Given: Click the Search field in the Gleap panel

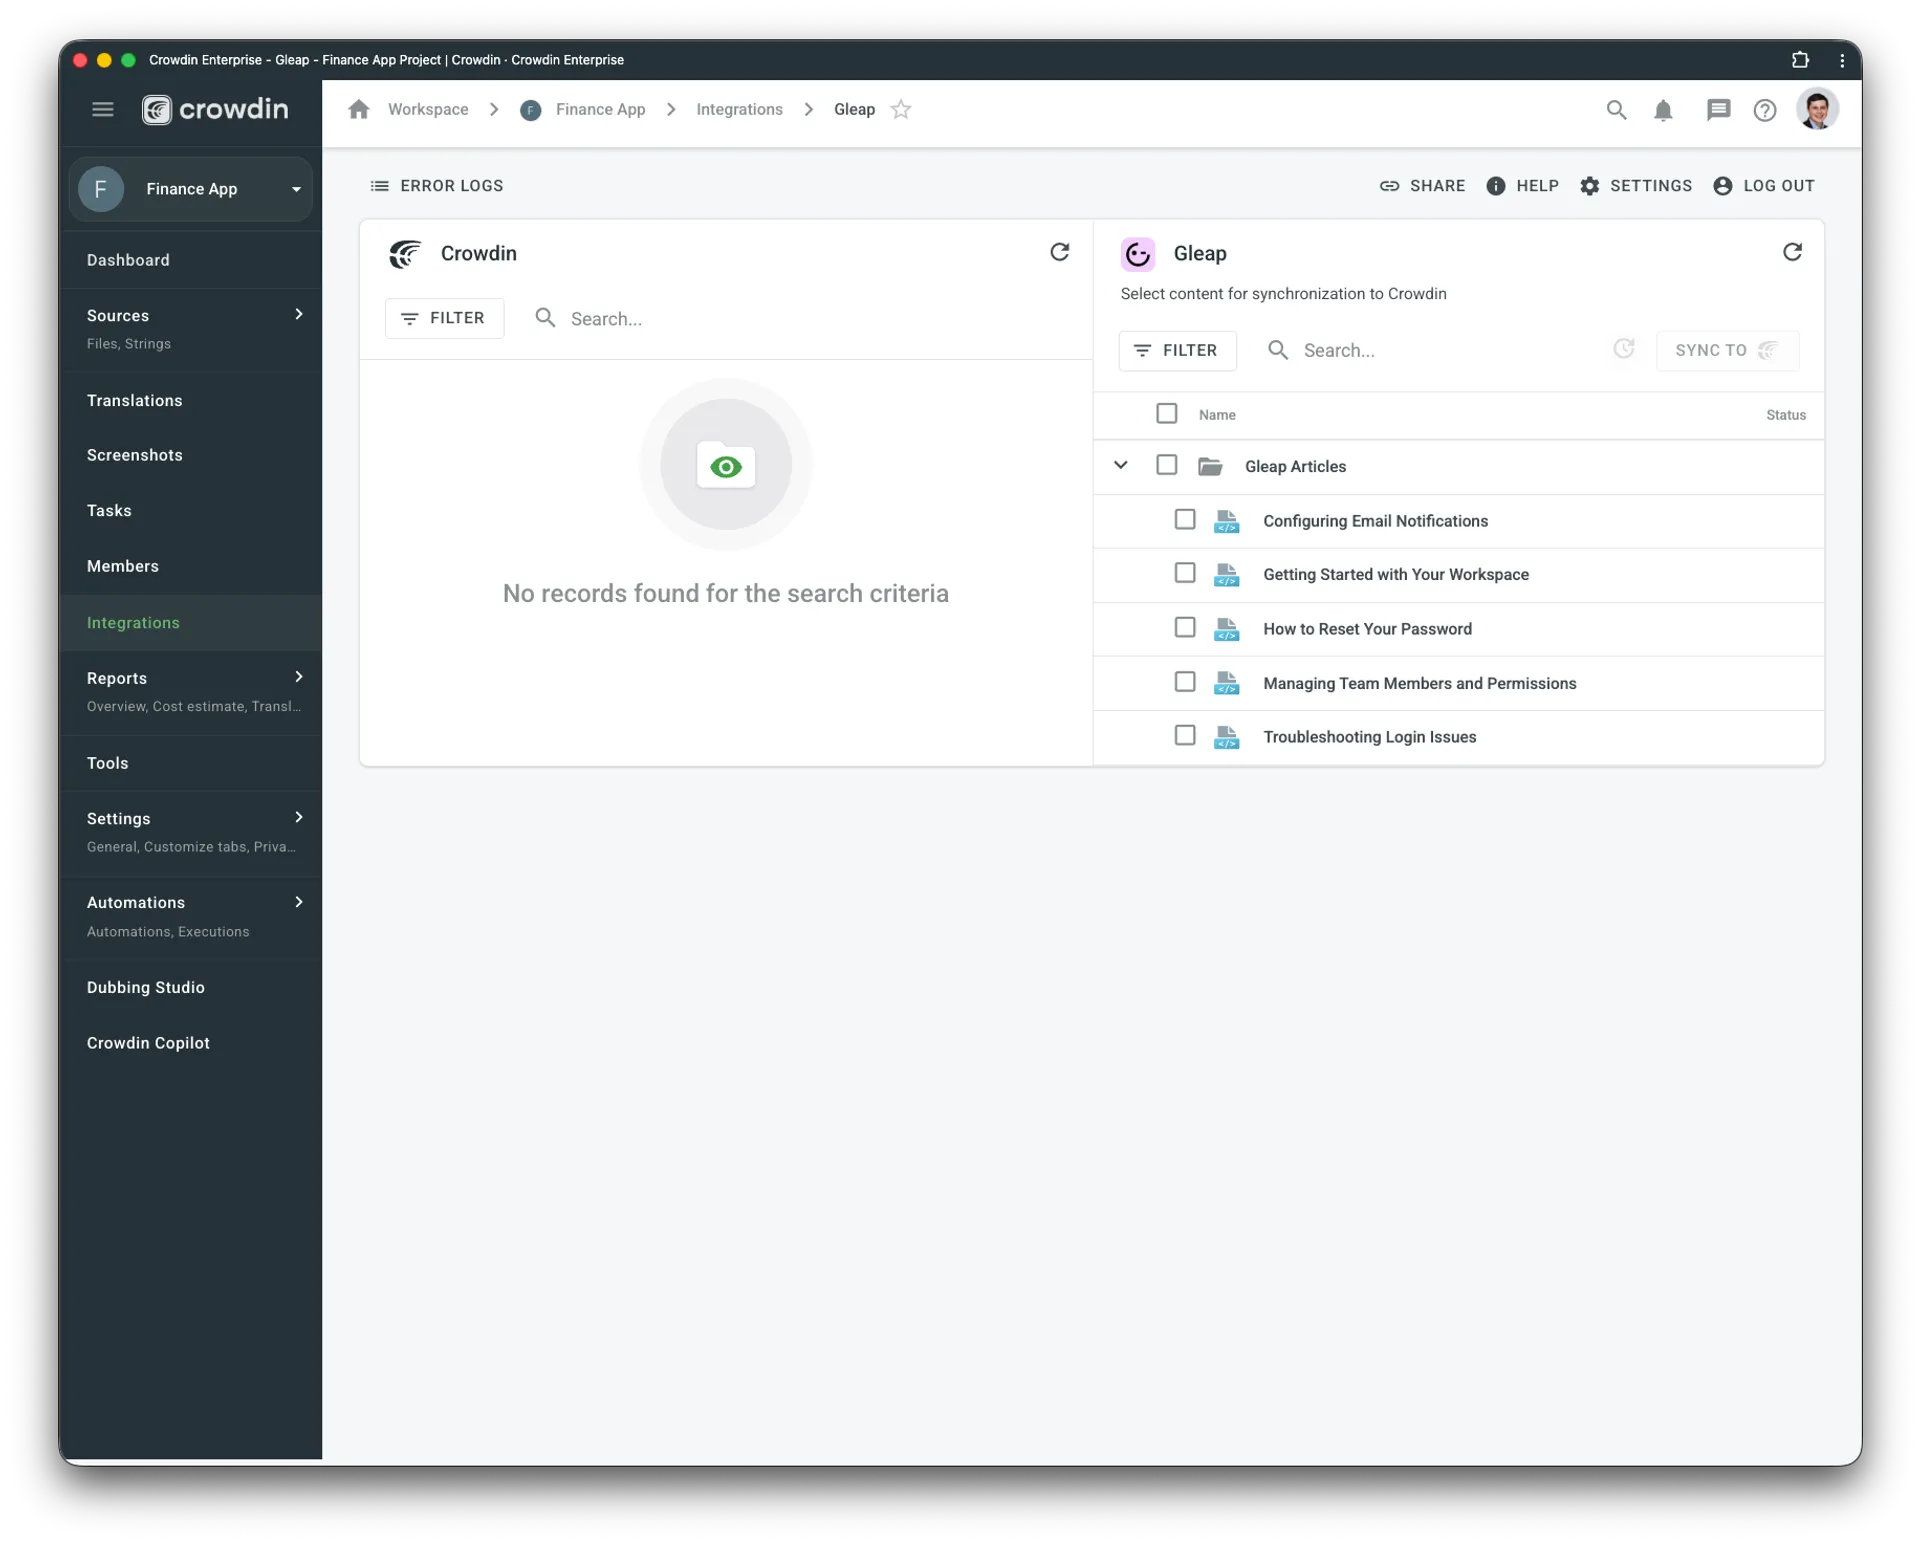Looking at the screenshot, I should pyautogui.click(x=1400, y=350).
